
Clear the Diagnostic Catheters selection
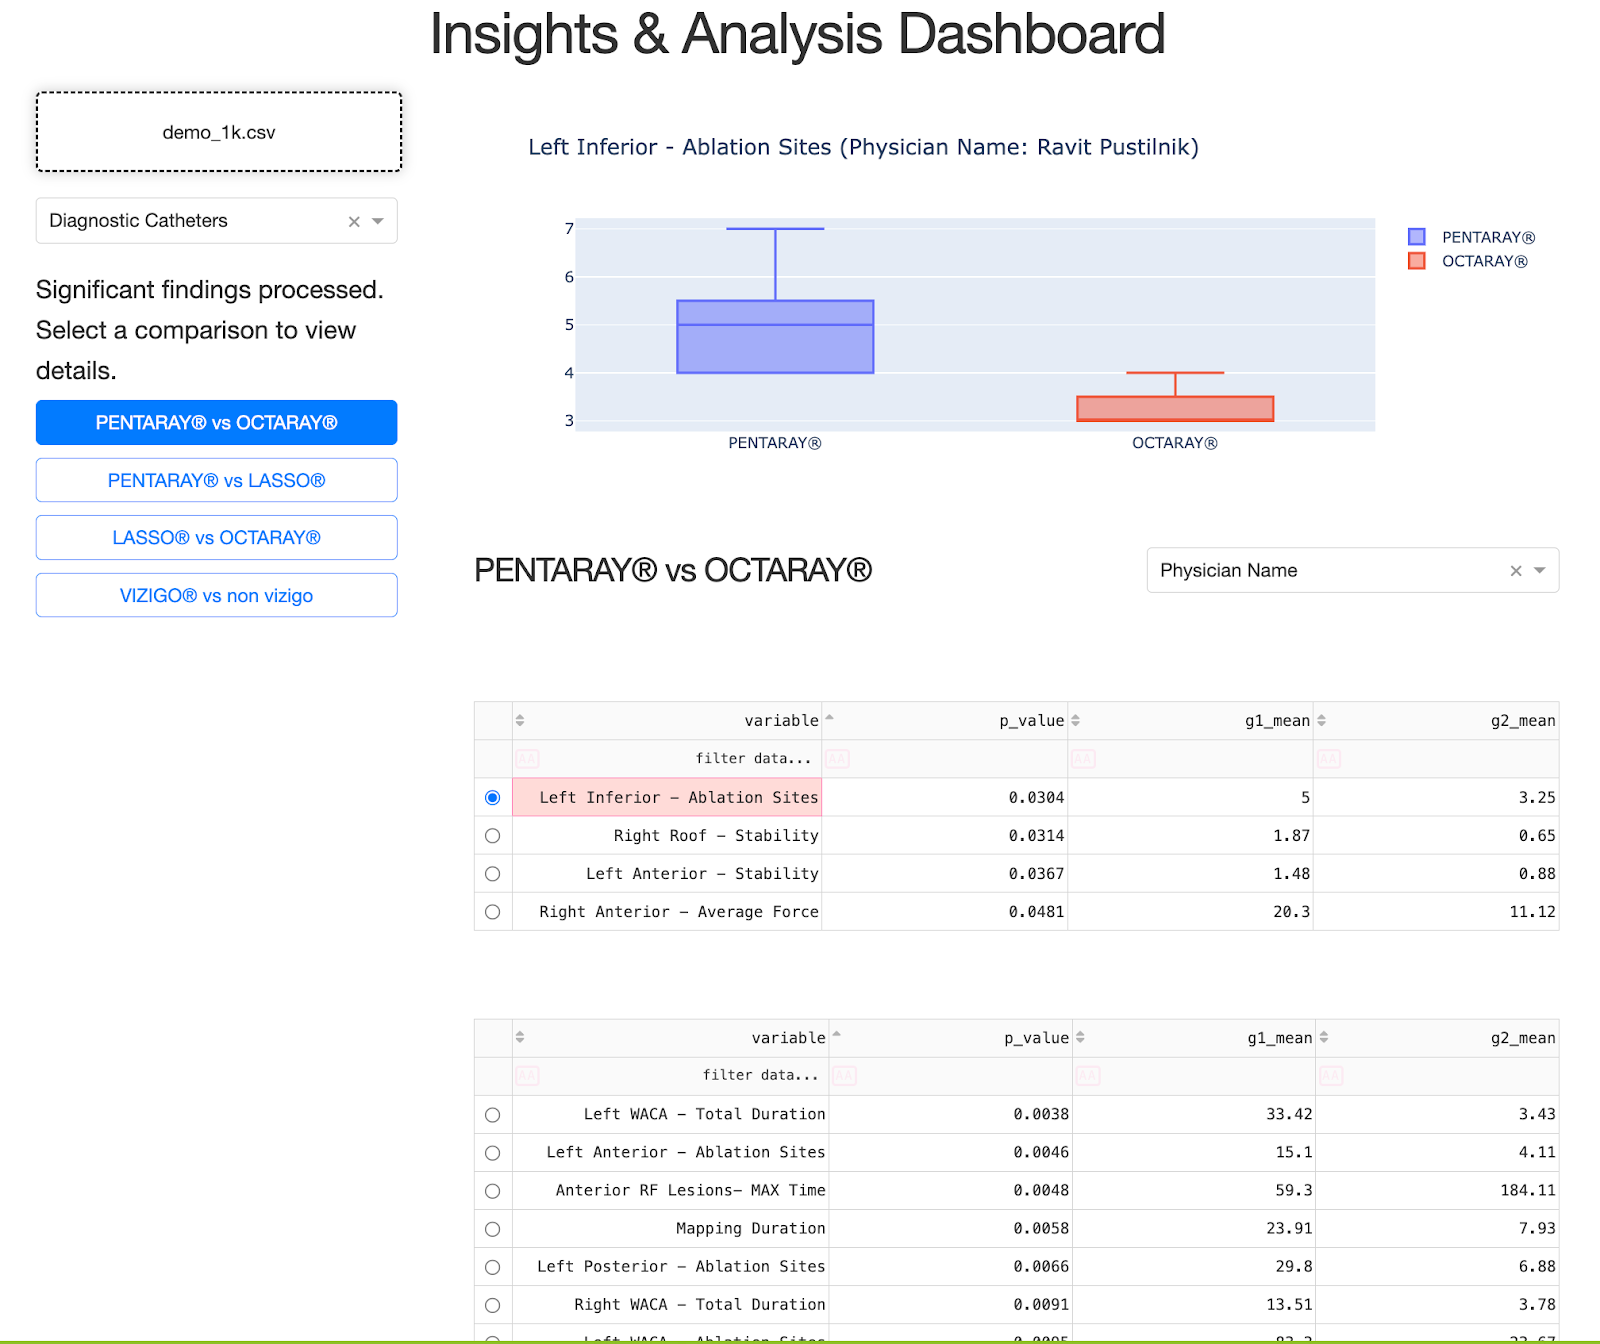(354, 222)
